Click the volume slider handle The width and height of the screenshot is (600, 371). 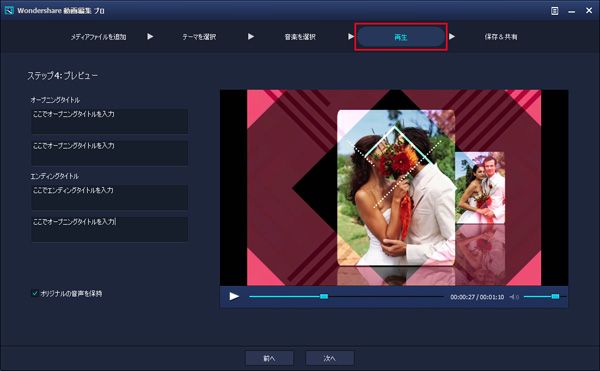(x=555, y=296)
